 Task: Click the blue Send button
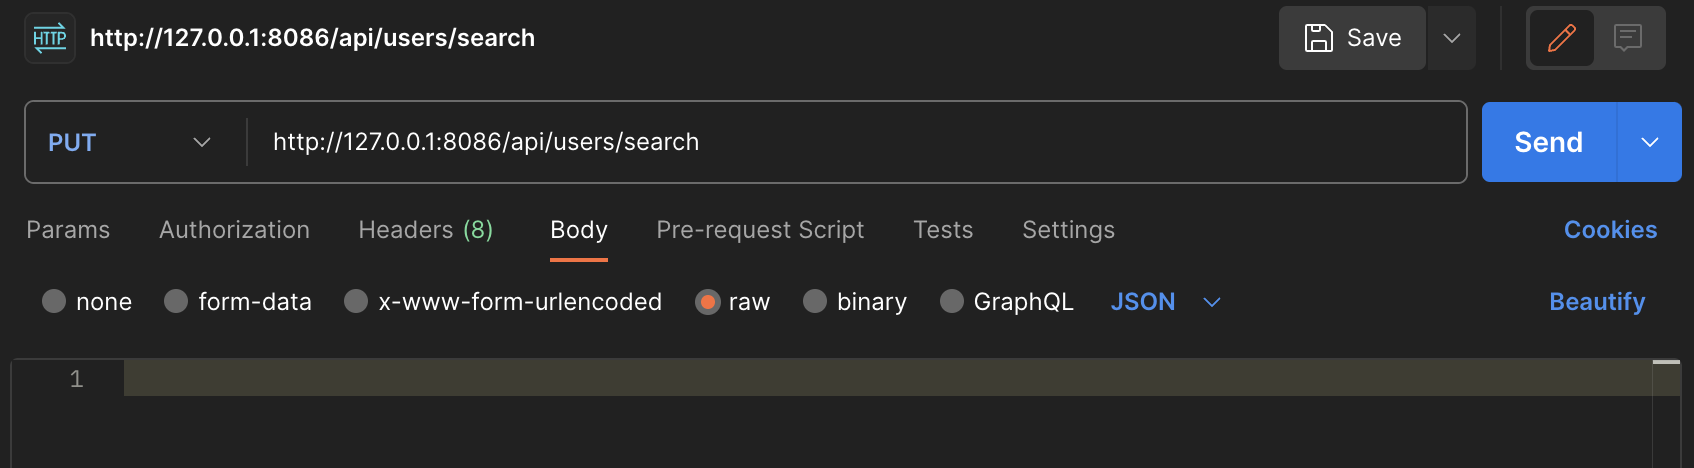coord(1548,142)
